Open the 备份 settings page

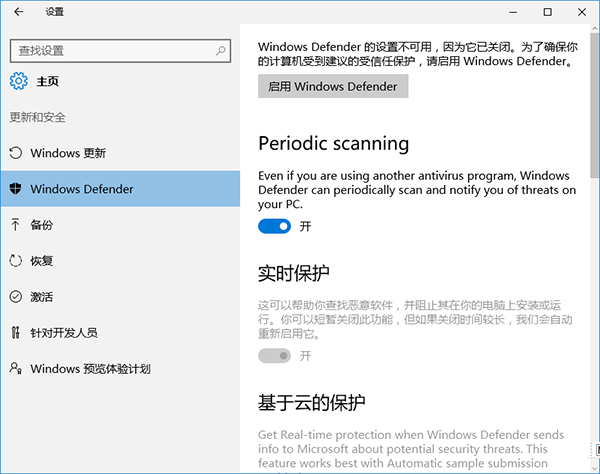click(x=121, y=225)
